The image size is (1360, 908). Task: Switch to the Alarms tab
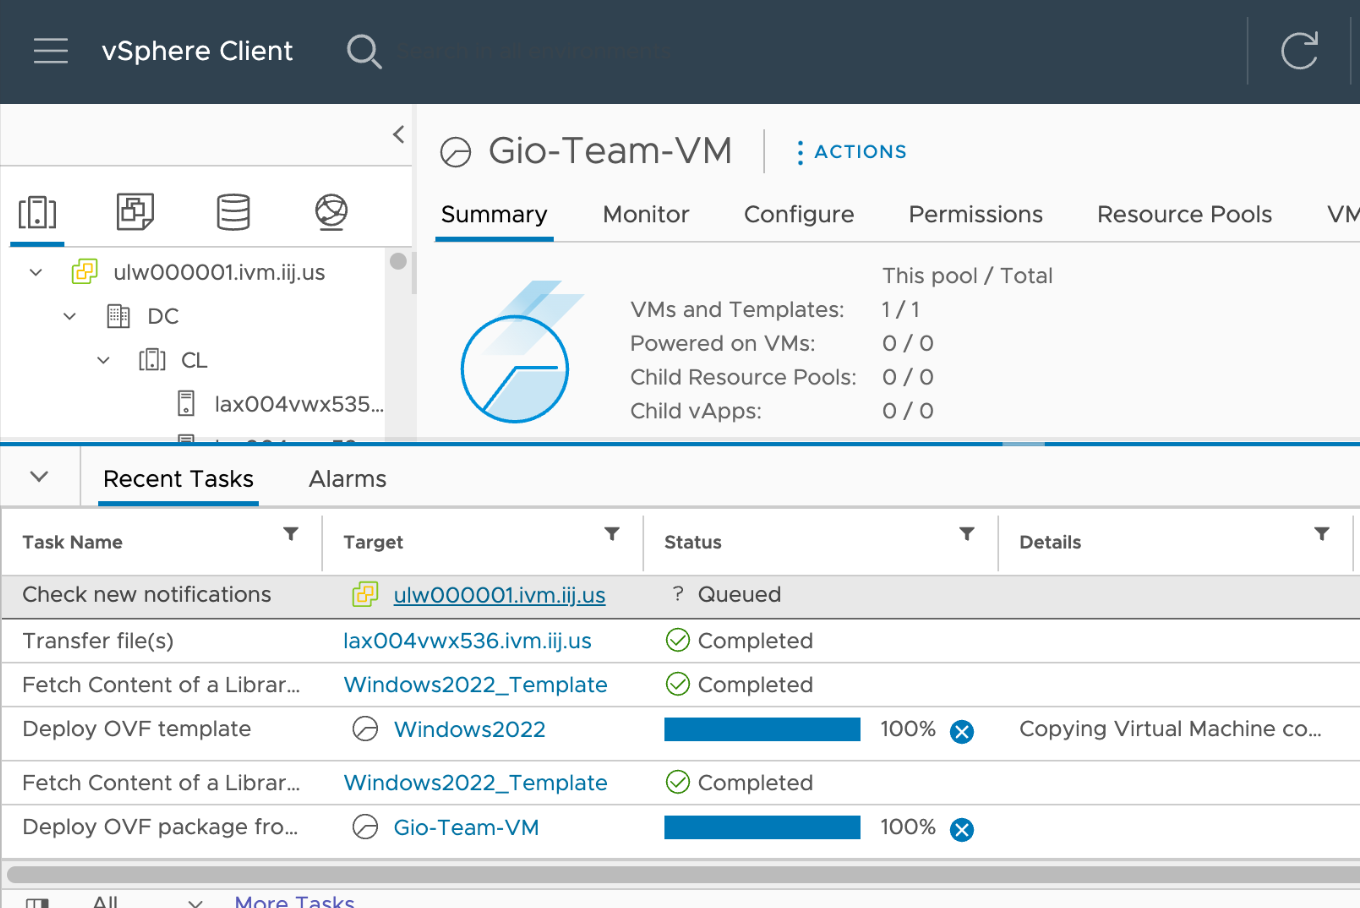click(x=348, y=479)
